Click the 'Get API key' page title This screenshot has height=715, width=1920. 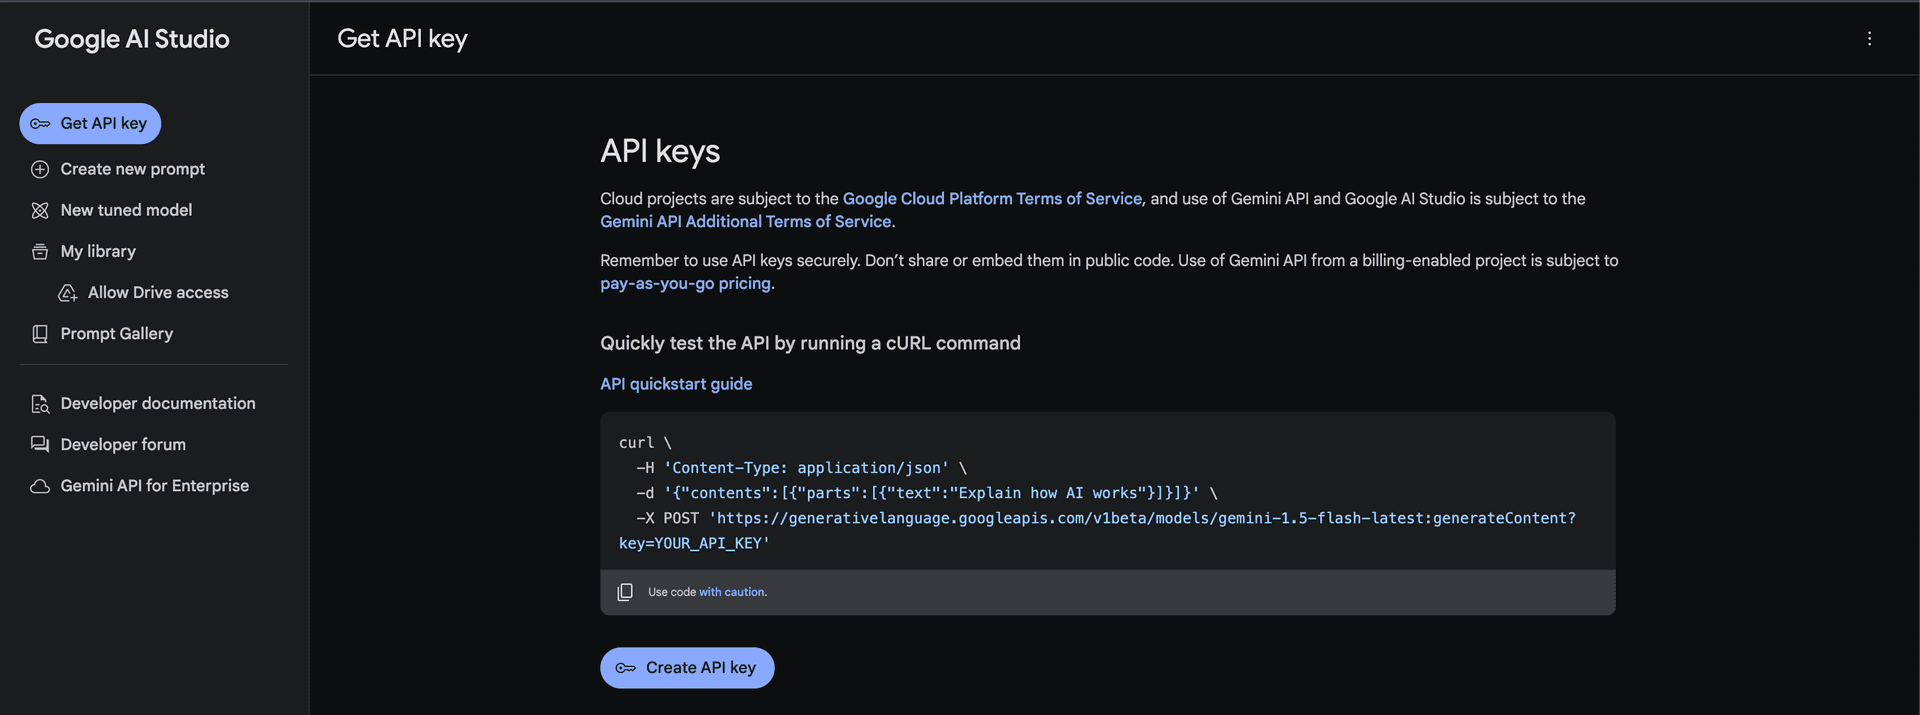click(402, 39)
